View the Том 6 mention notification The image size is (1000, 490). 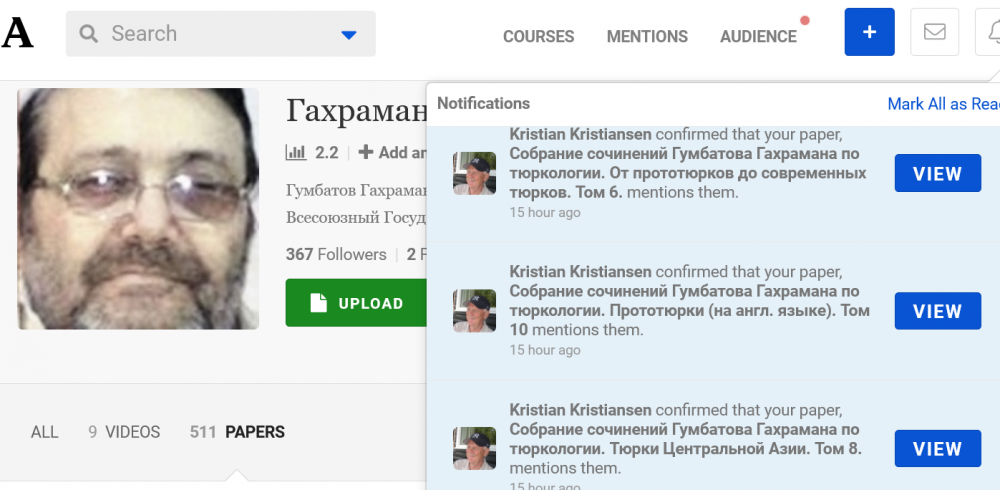click(x=938, y=173)
